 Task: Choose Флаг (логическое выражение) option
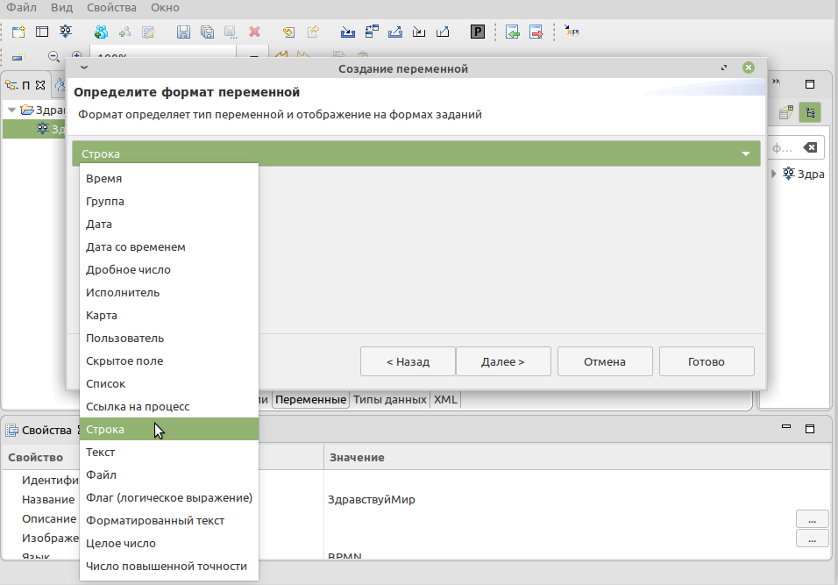pyautogui.click(x=169, y=498)
